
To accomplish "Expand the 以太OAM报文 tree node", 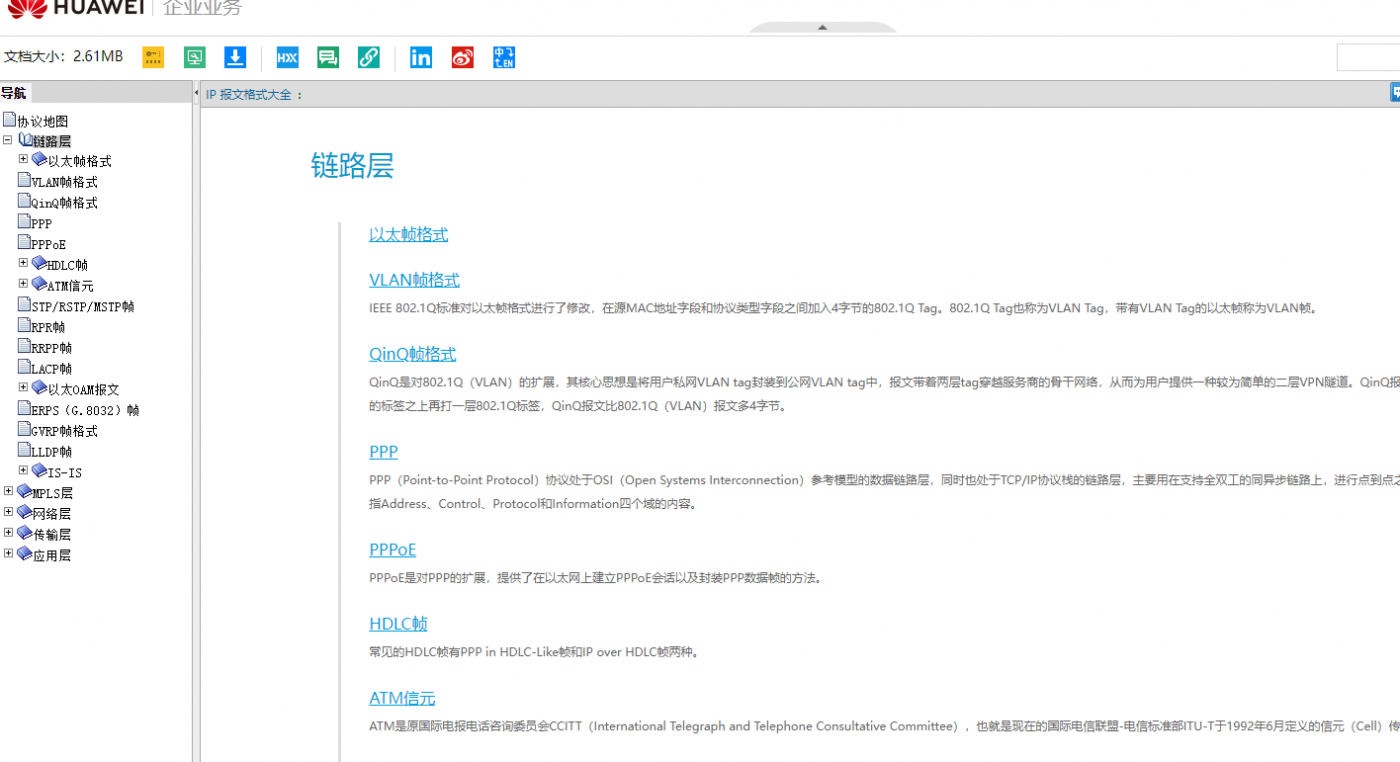I will click(23, 388).
